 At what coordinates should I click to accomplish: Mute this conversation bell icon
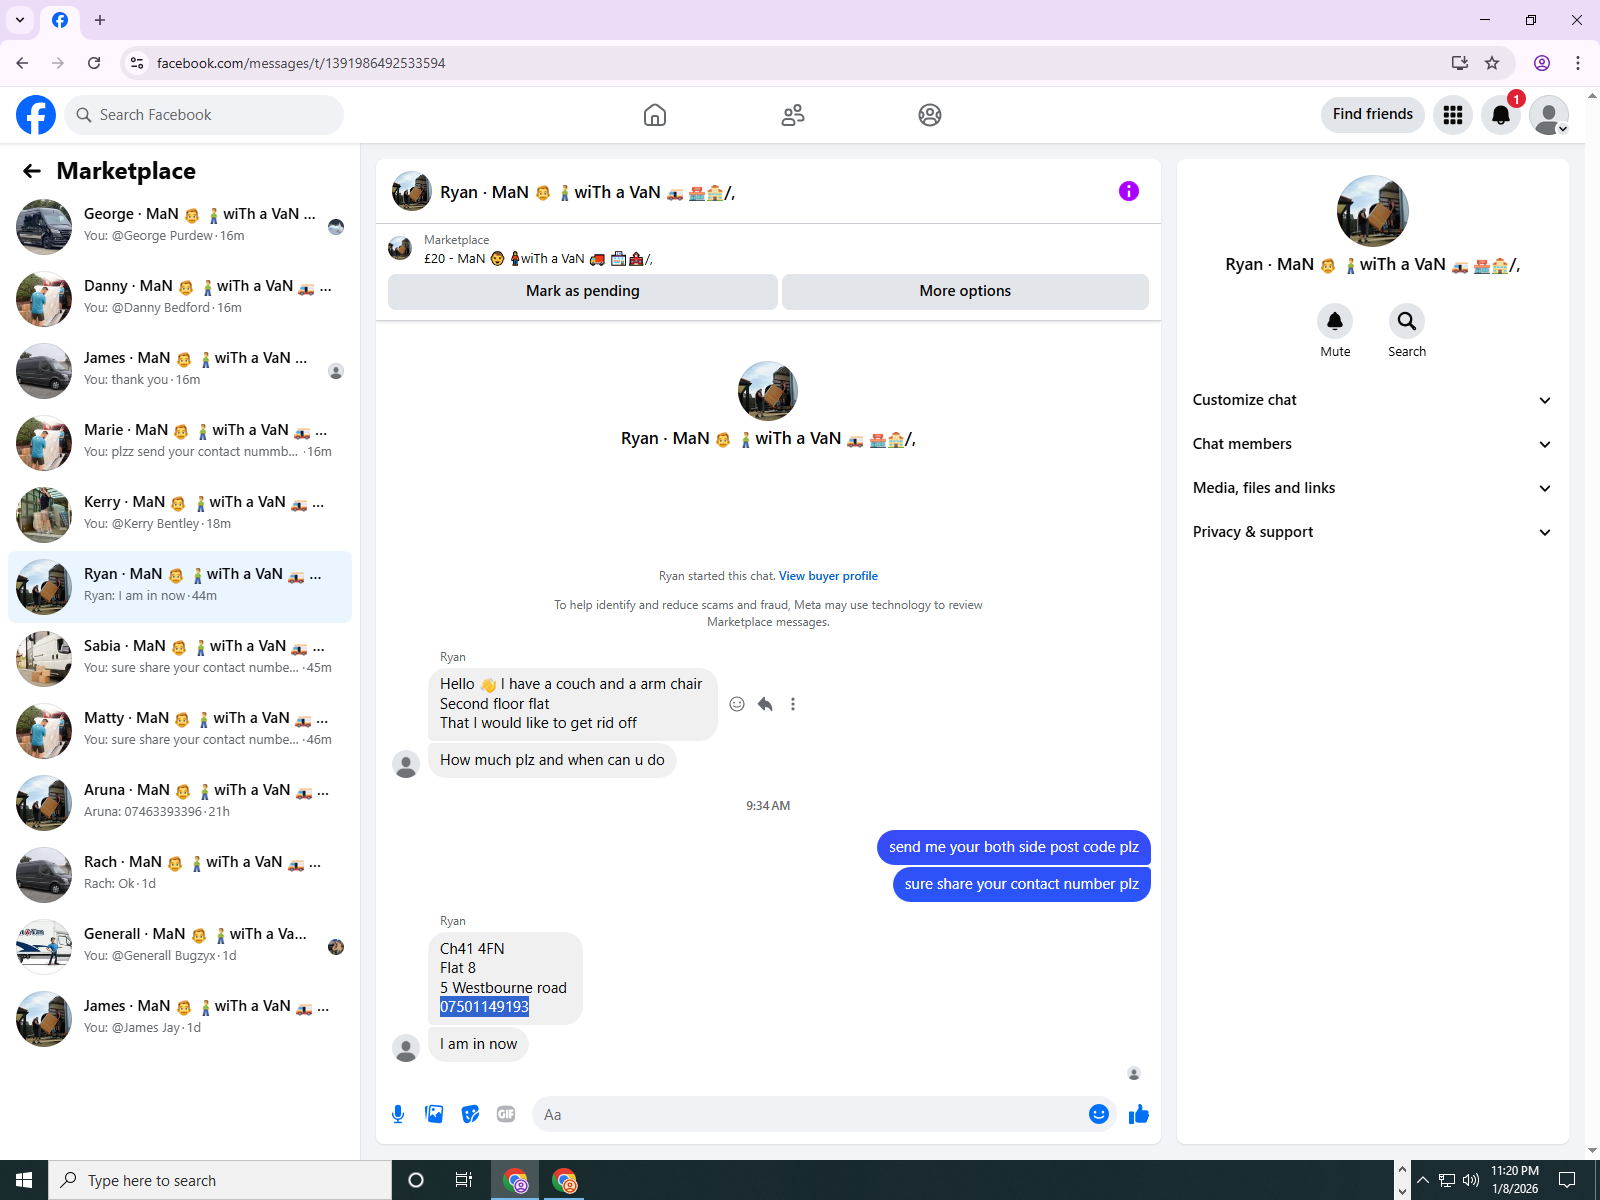click(x=1335, y=321)
